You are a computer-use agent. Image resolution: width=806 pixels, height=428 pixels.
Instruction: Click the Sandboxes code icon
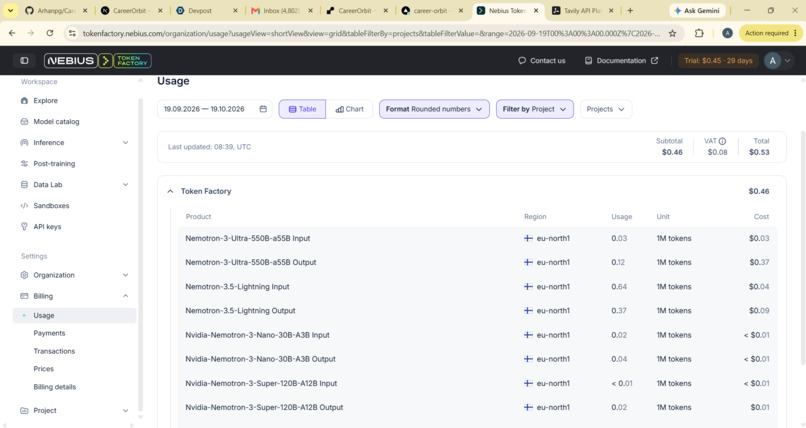click(24, 206)
